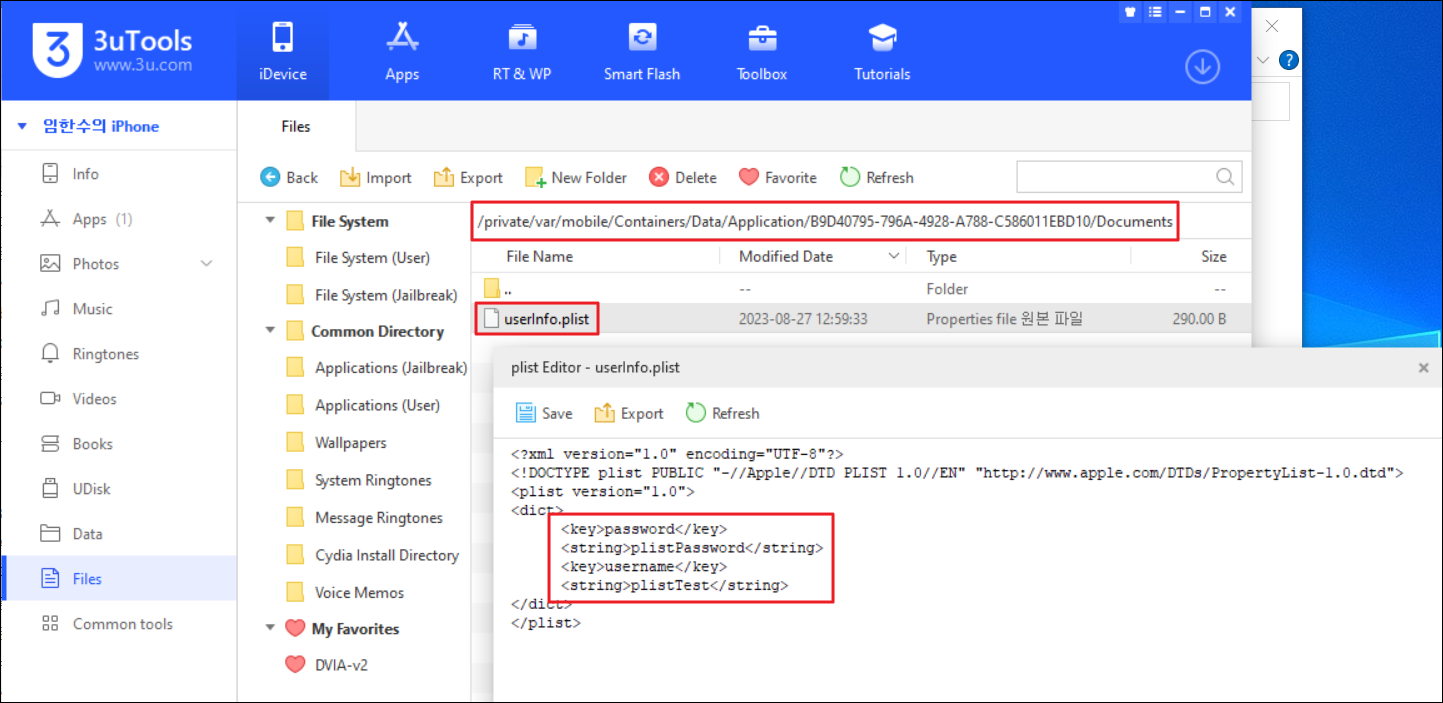Sort by File Name column
The width and height of the screenshot is (1443, 703).
click(540, 257)
